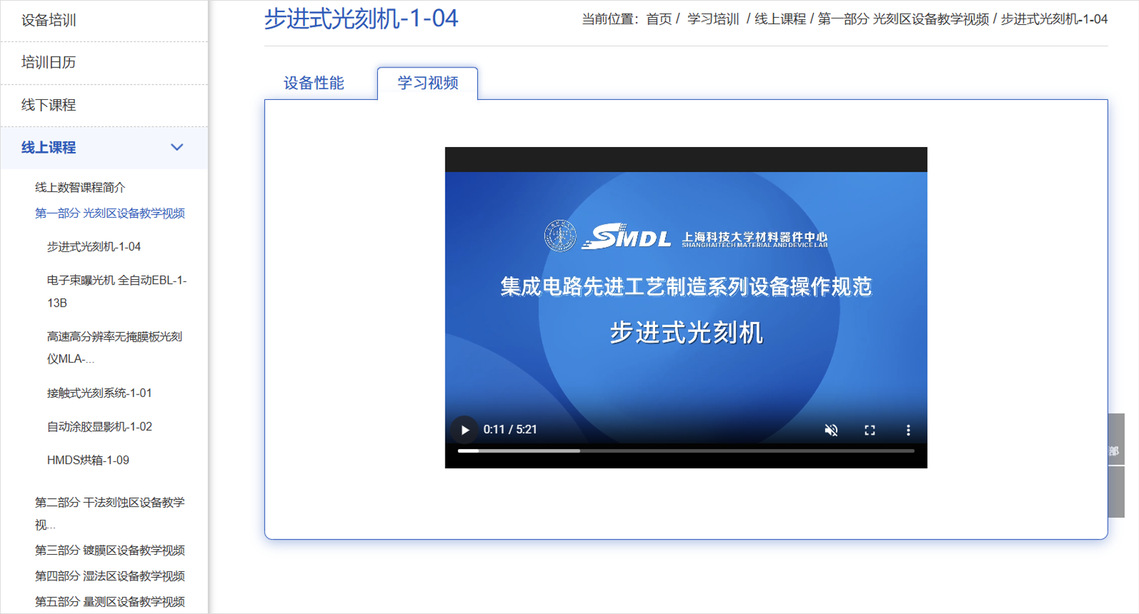Switch to the 设备性能 tab
1139x614 pixels.
click(x=314, y=83)
